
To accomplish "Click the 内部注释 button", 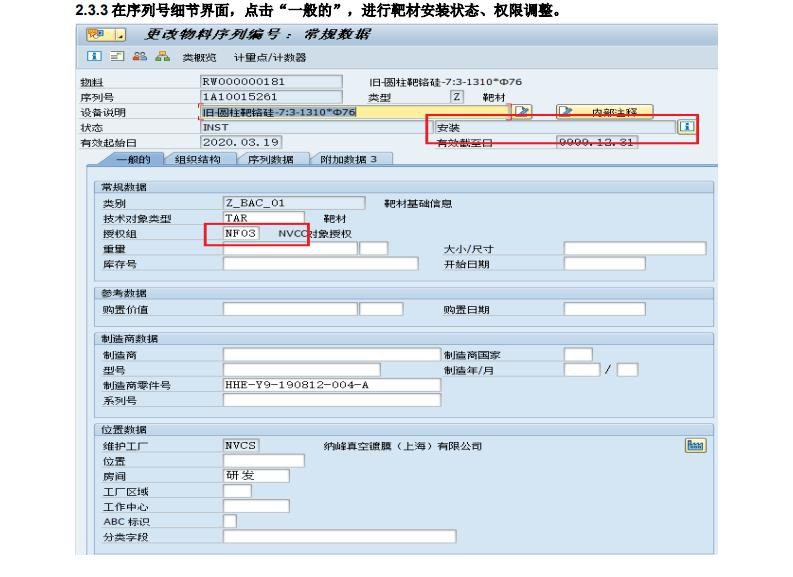I will 604,112.
